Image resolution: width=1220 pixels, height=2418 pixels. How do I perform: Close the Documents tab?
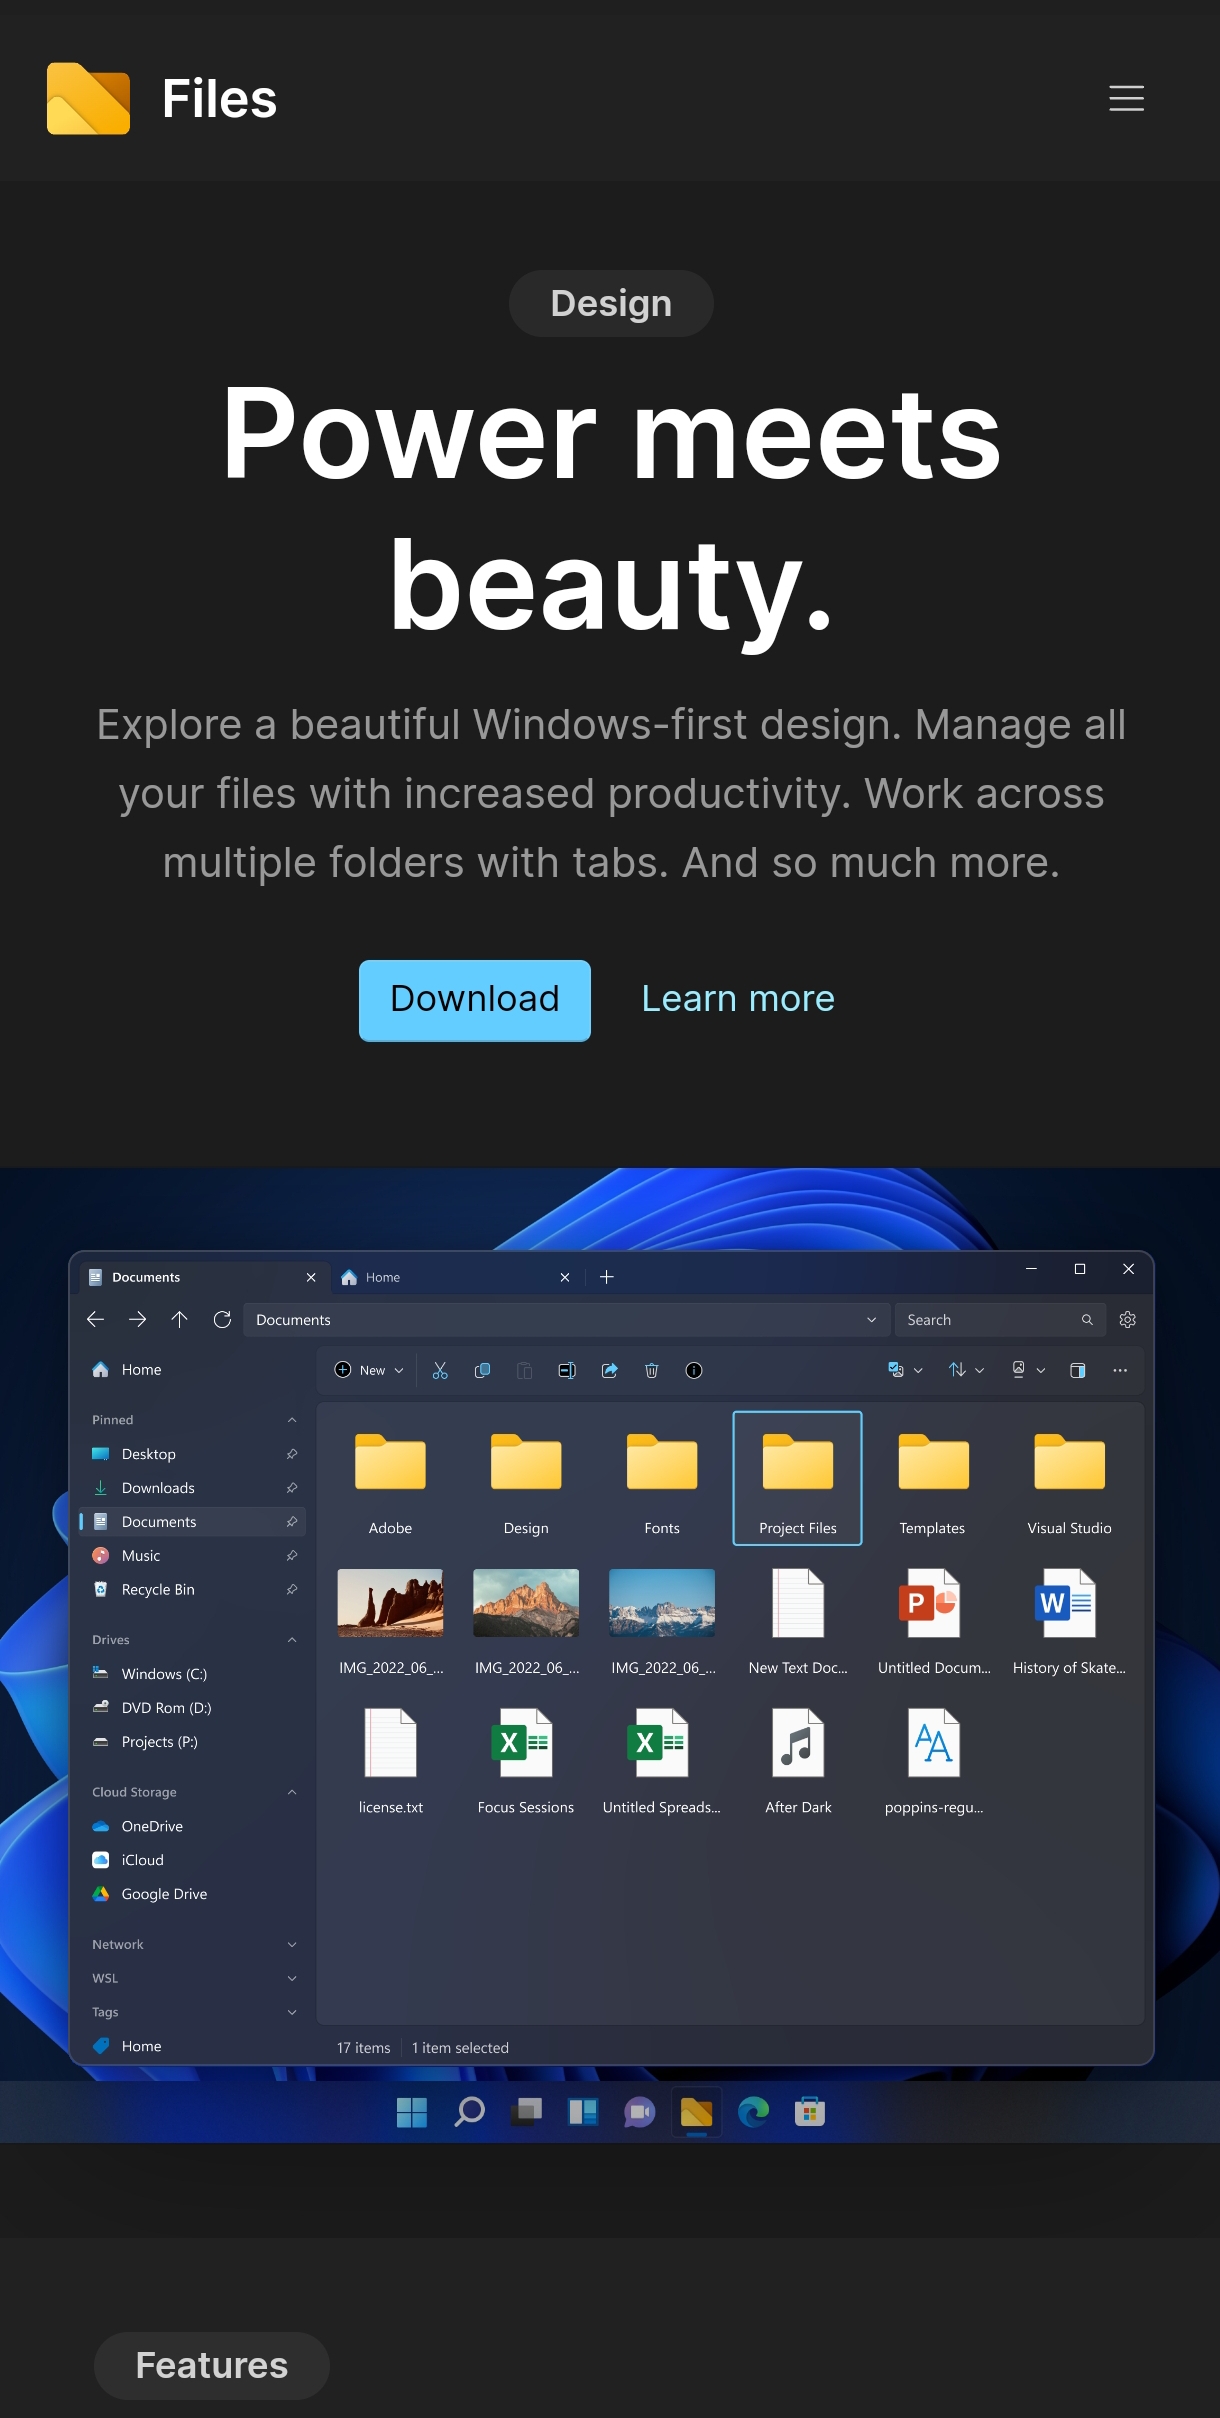point(311,1277)
